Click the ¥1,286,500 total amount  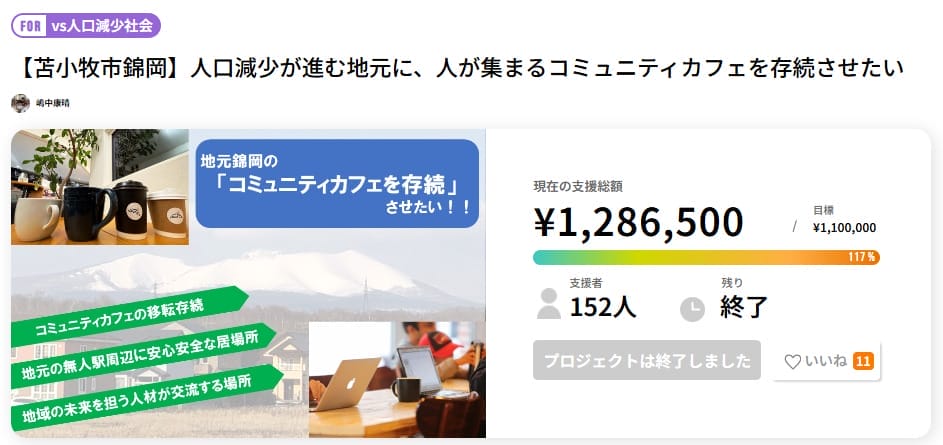coord(638,222)
